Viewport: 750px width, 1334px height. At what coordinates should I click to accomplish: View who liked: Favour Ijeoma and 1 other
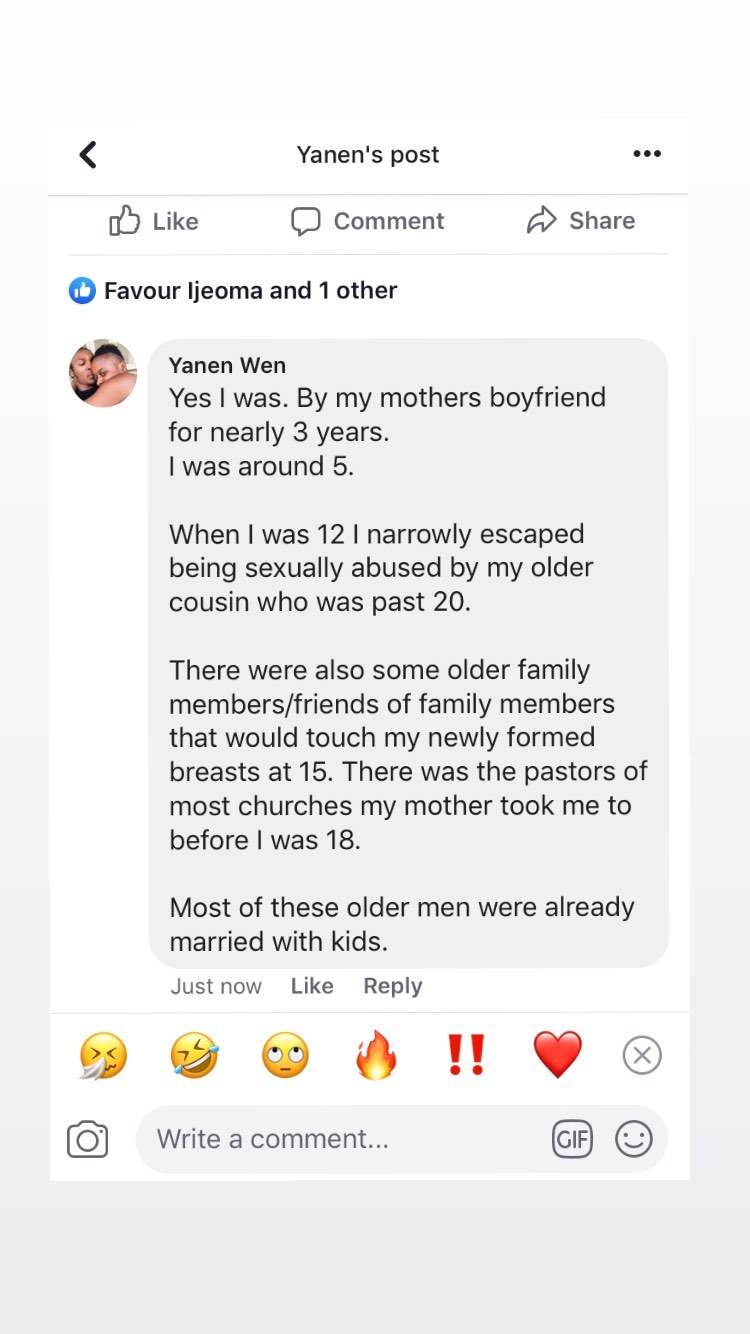tap(250, 291)
